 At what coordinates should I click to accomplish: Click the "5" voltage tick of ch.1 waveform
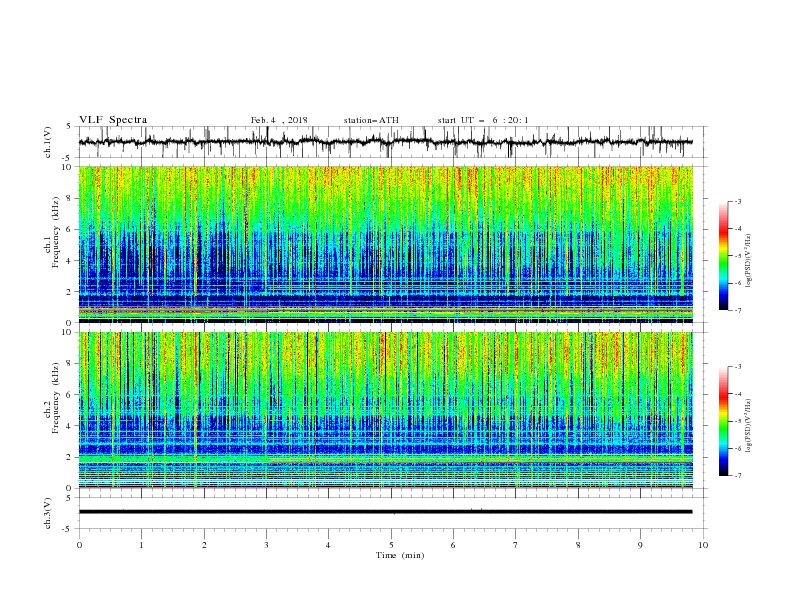tap(69, 127)
